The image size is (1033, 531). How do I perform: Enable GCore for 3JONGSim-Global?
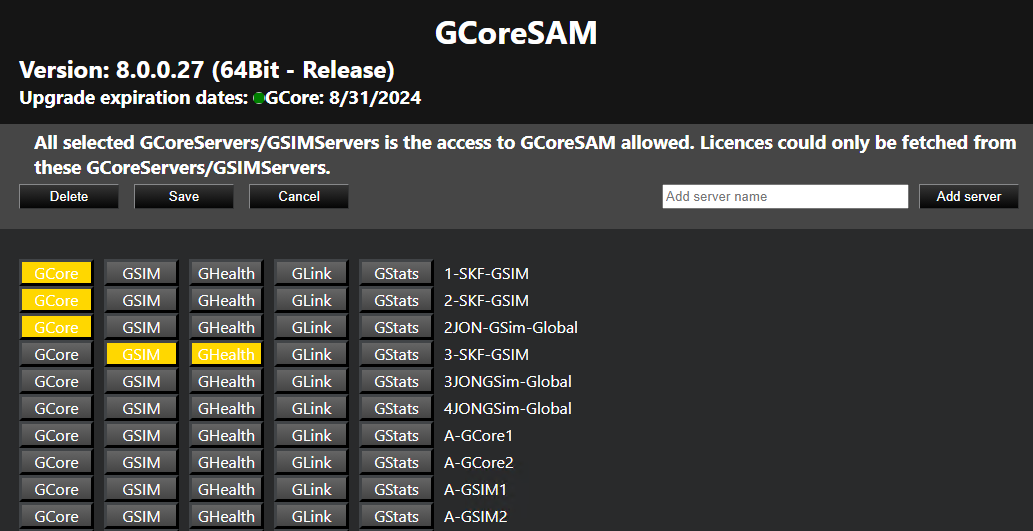[56, 381]
